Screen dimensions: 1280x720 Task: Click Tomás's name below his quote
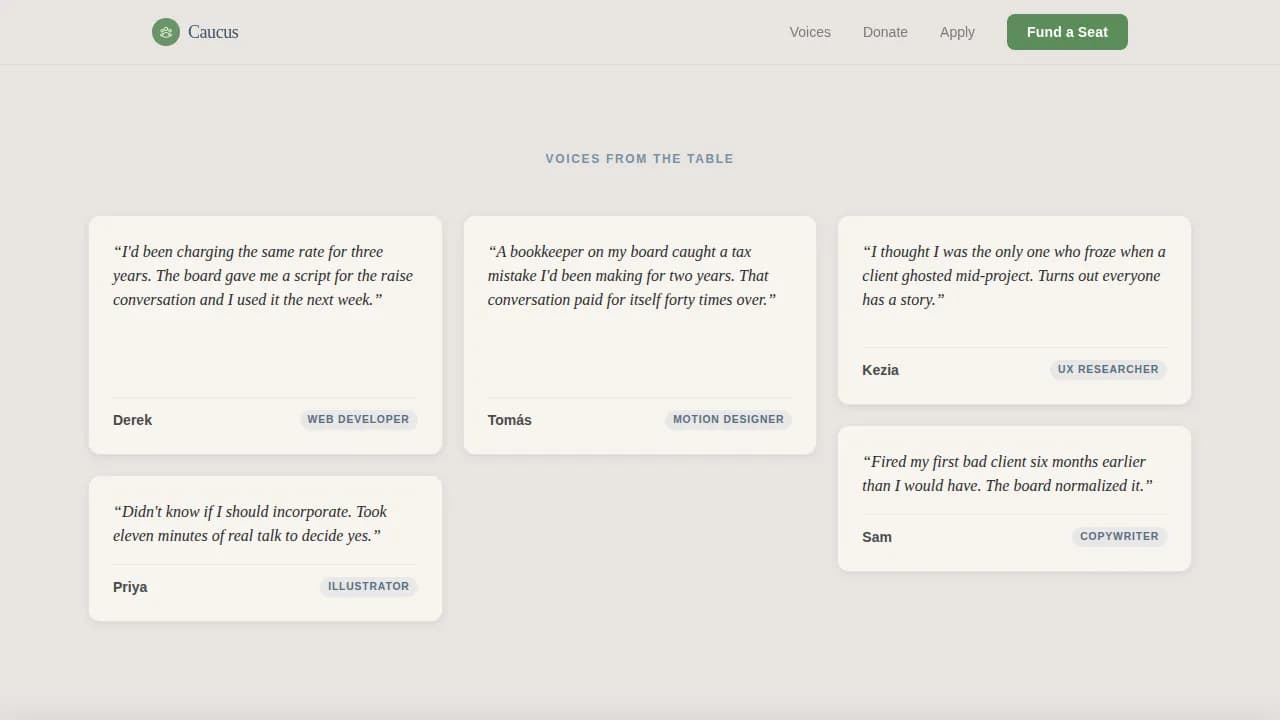click(x=510, y=420)
